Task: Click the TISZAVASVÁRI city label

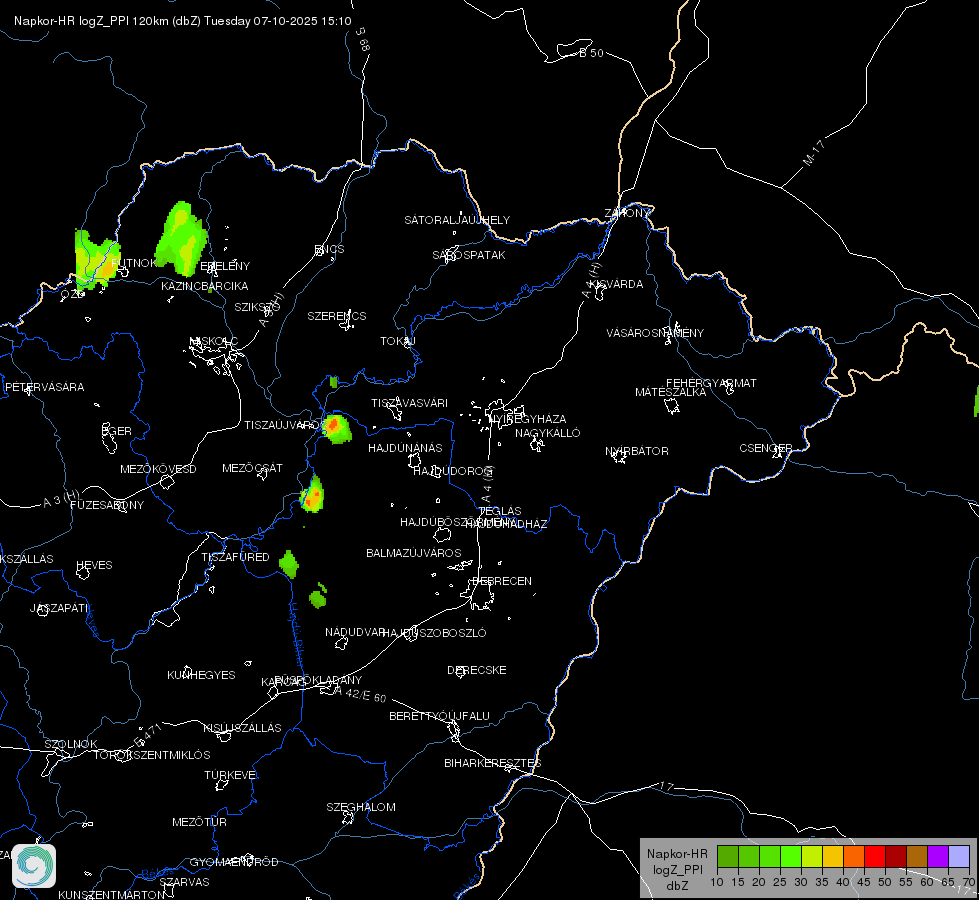Action: click(x=410, y=403)
